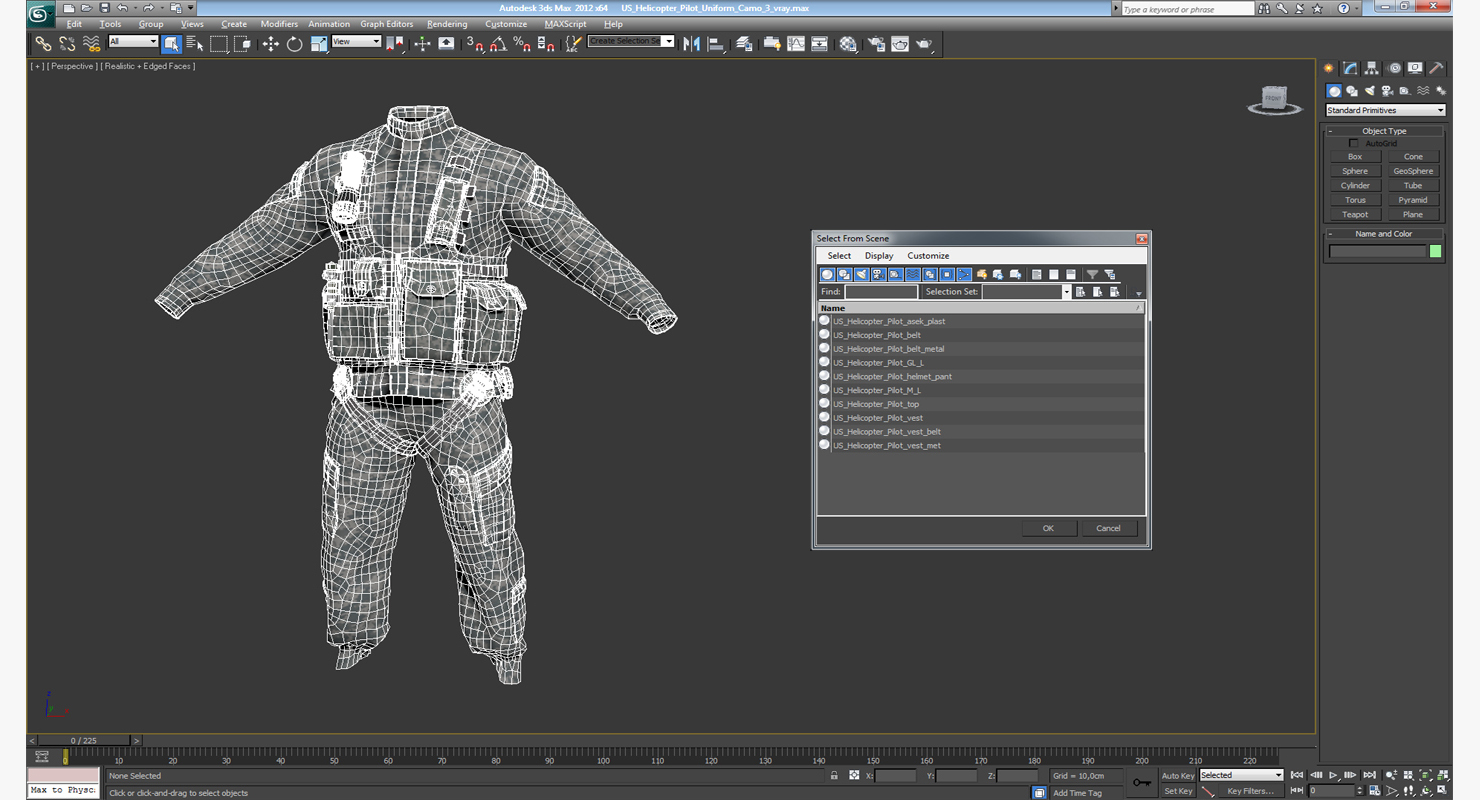Select the Move transform tool

(270, 44)
